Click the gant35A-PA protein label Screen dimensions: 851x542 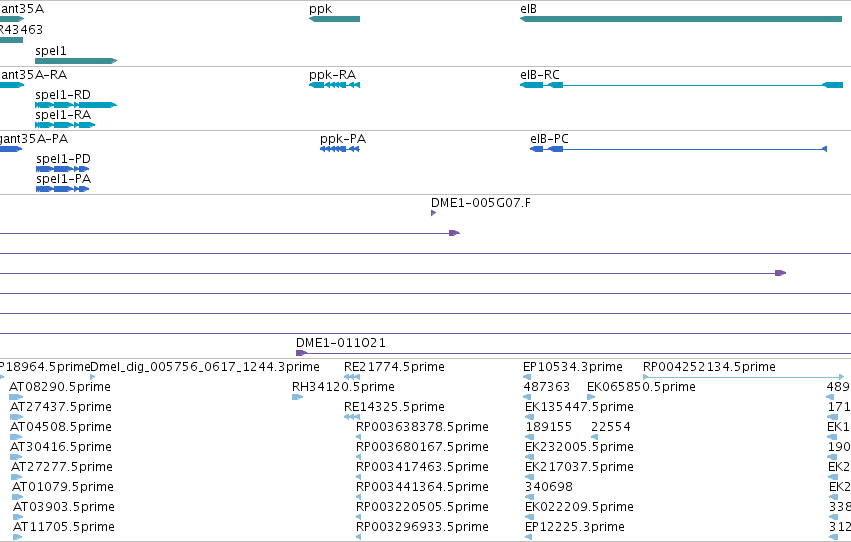click(34, 138)
